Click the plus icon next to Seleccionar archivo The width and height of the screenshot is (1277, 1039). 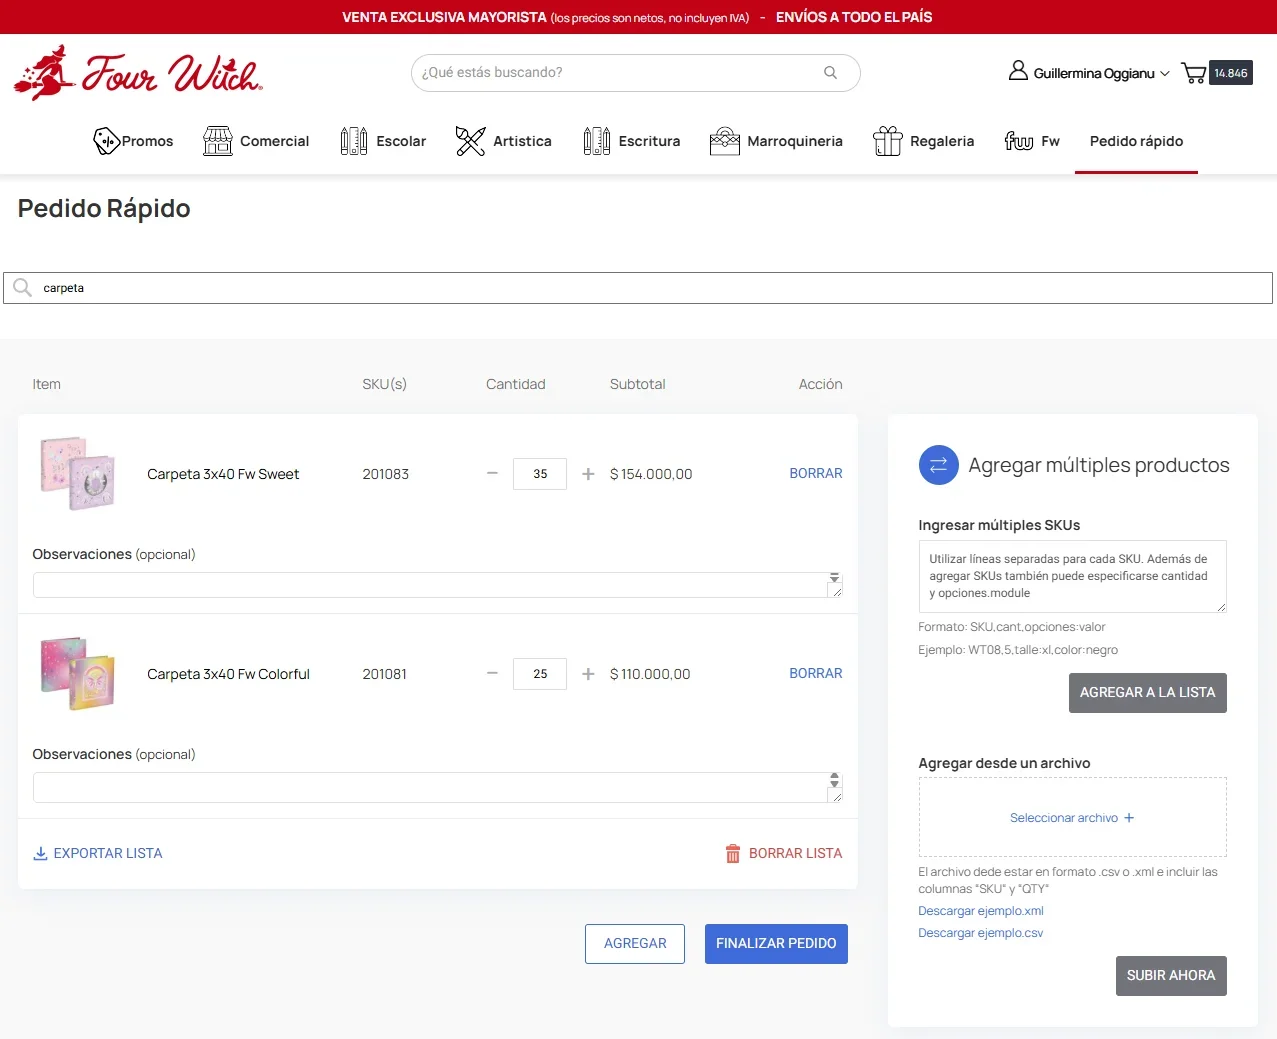1129,818
